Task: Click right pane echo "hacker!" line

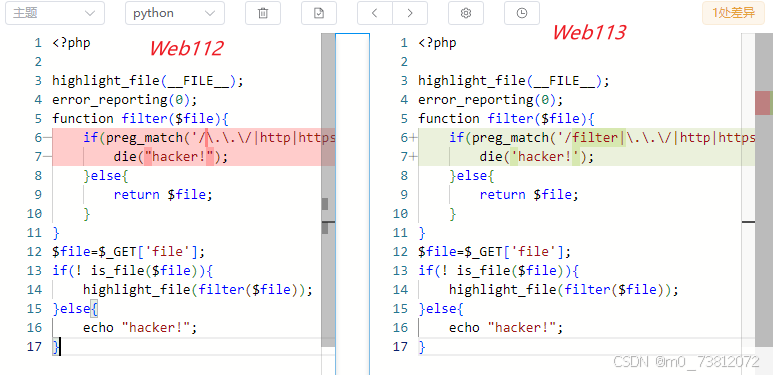Action: coord(506,328)
